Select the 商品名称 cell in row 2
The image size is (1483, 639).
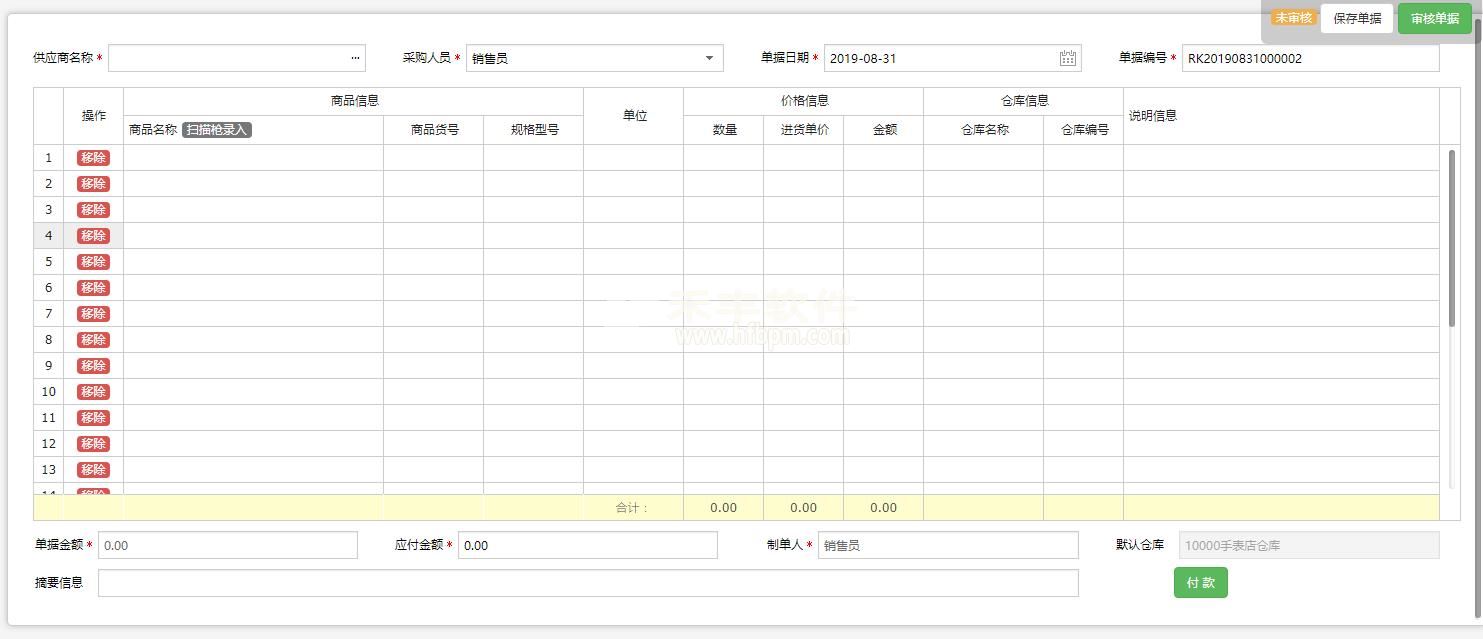click(x=253, y=184)
